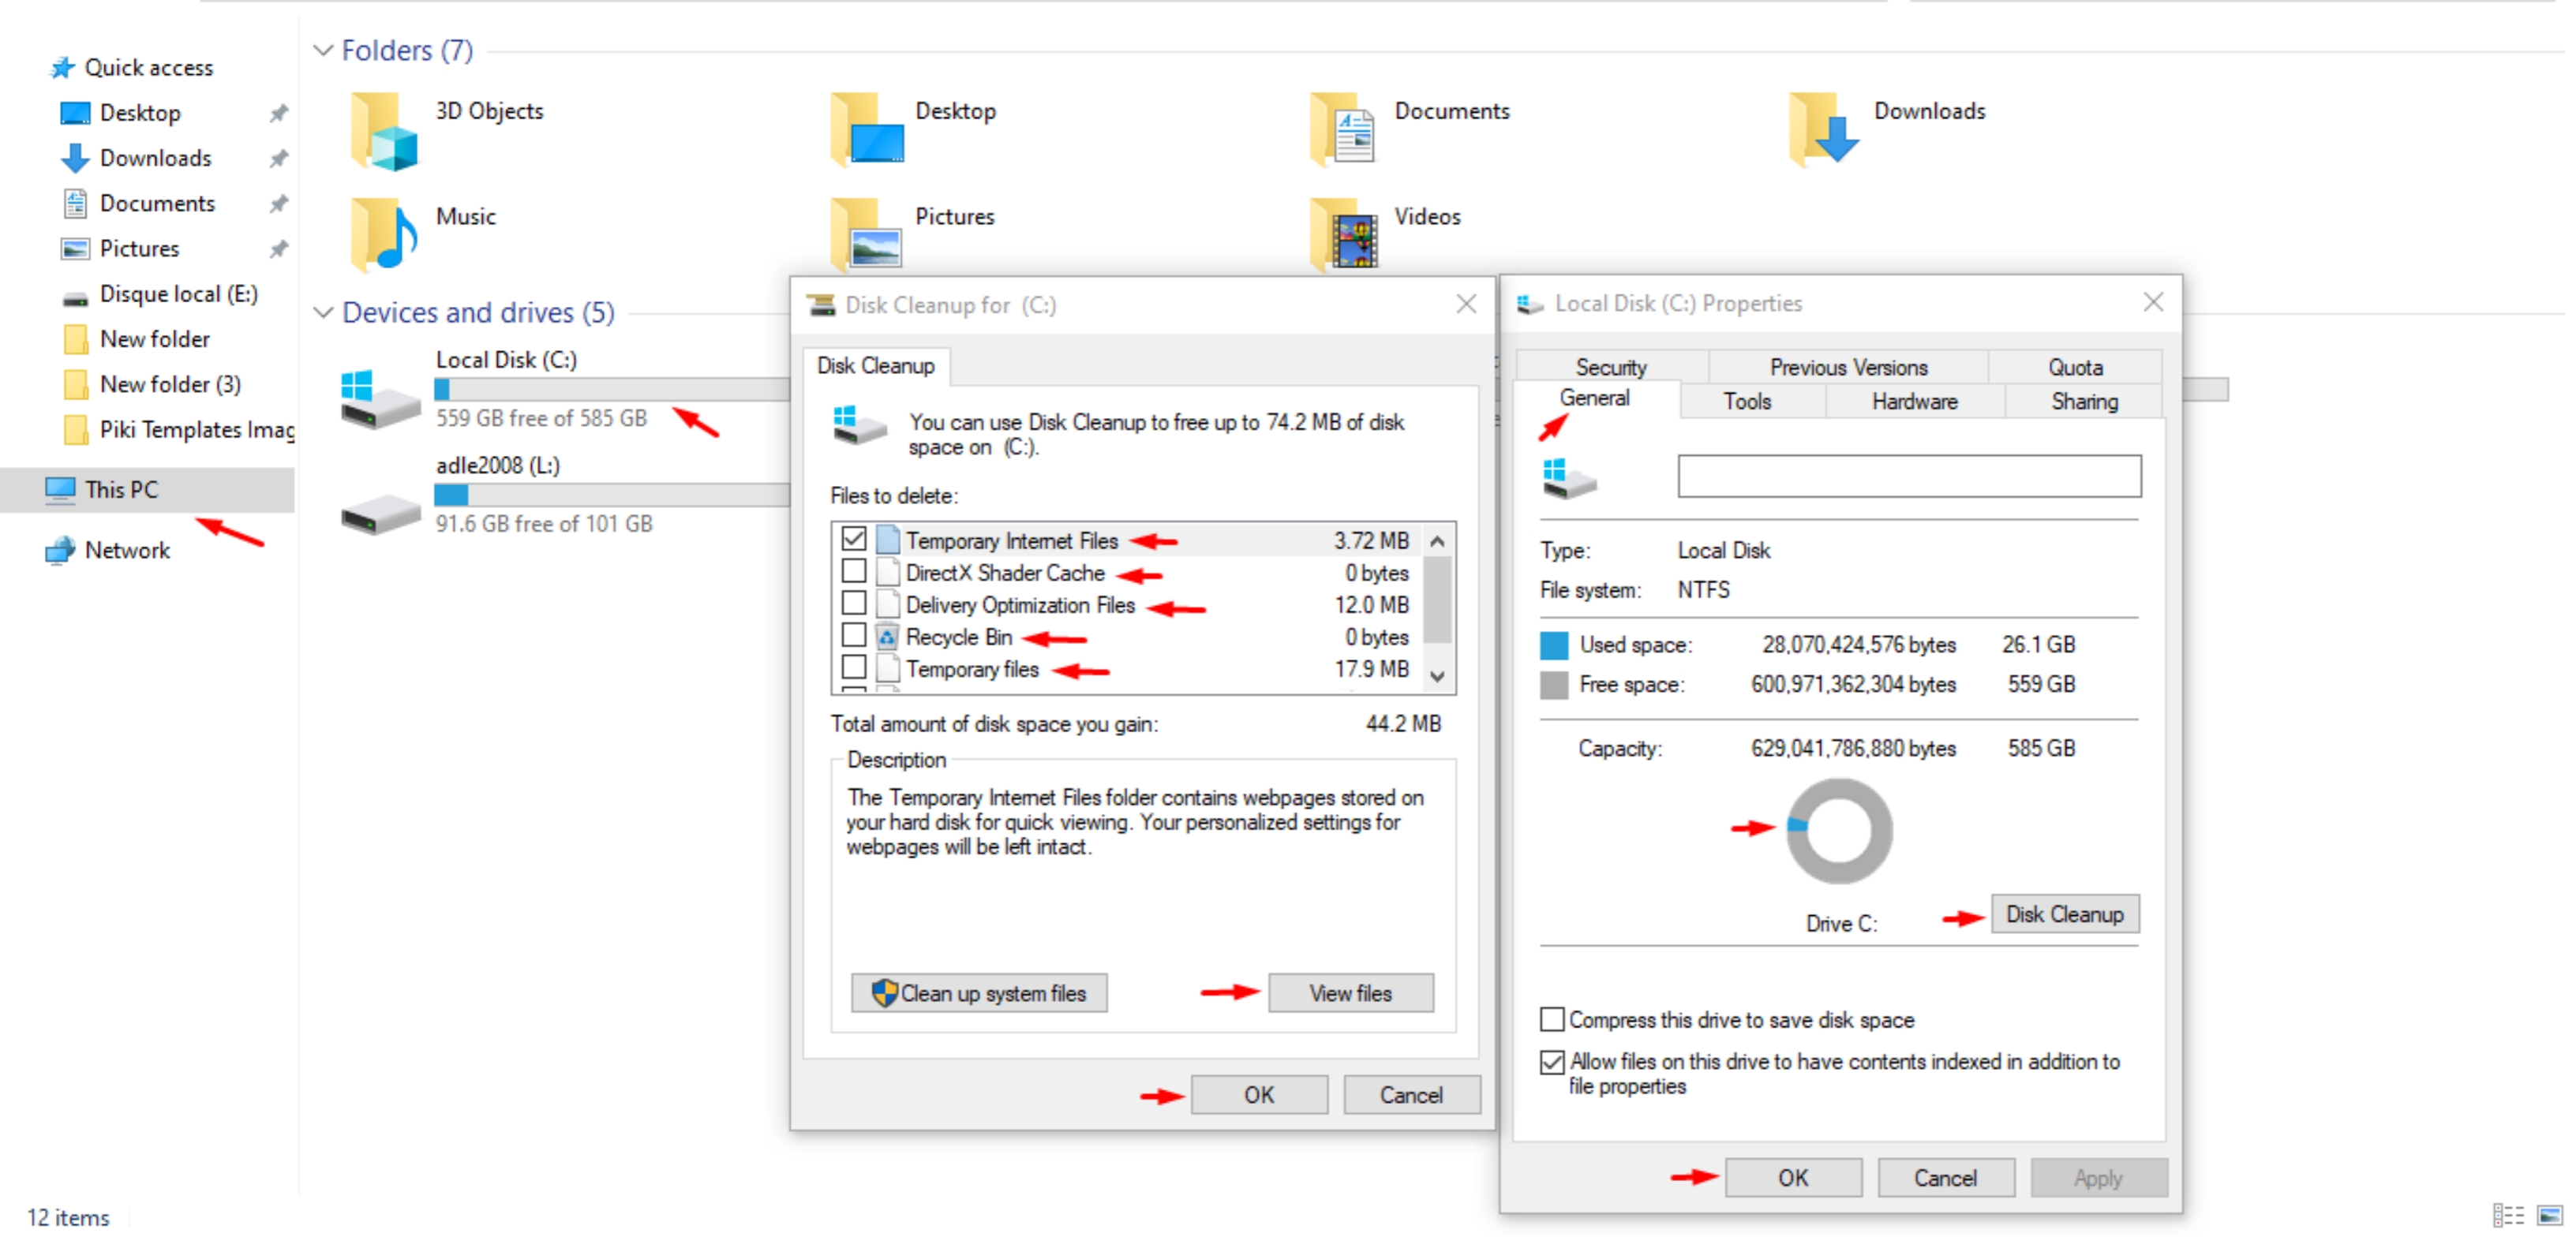Click the drive label text field

(x=1908, y=476)
